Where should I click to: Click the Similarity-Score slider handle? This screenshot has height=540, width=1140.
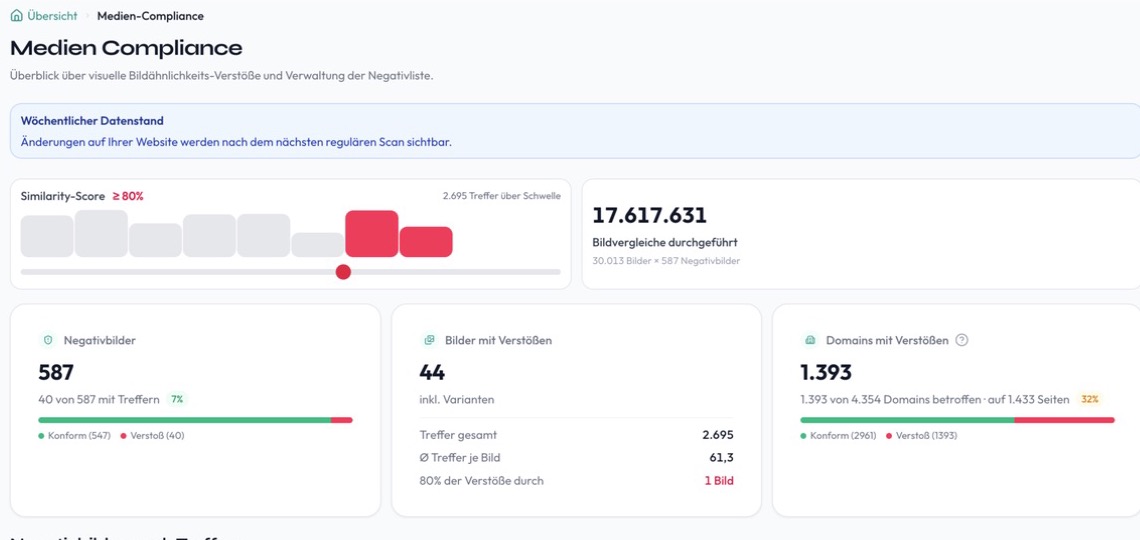[343, 272]
